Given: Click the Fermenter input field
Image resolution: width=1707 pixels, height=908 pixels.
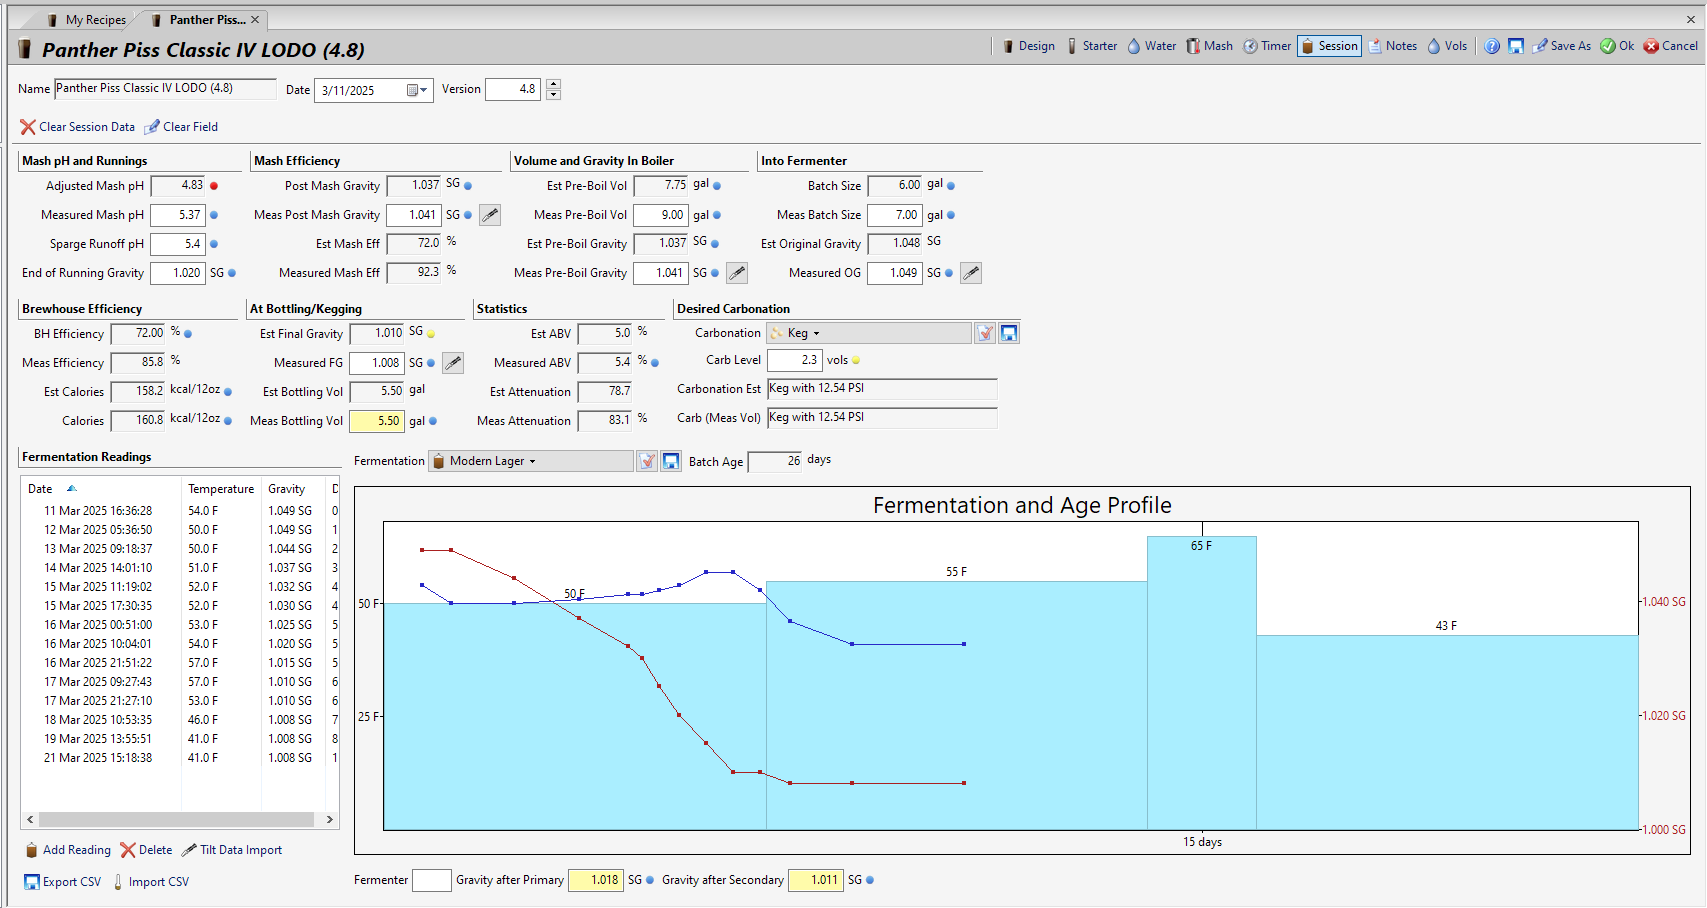Looking at the screenshot, I should pos(432,880).
